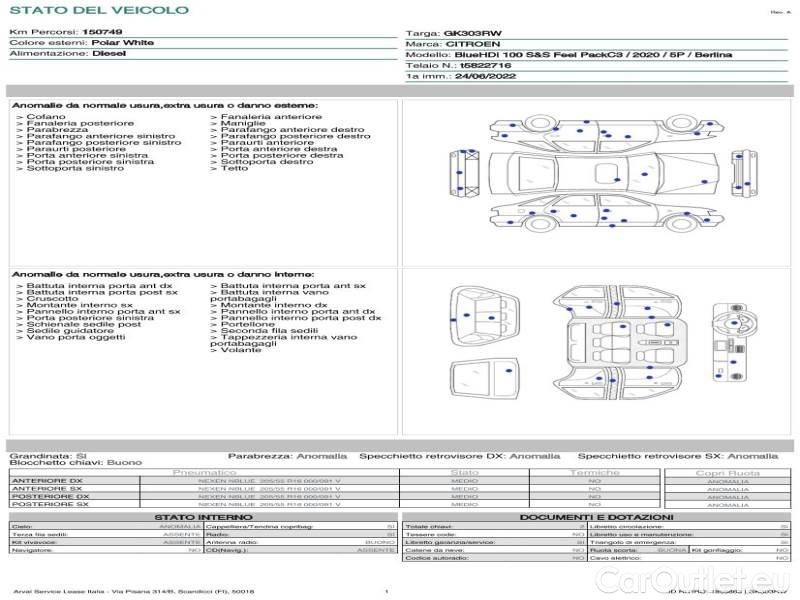Select 'Specchietto retrovisore DX: Anomalia' status
Screen dimensions: 800x600
point(460,456)
